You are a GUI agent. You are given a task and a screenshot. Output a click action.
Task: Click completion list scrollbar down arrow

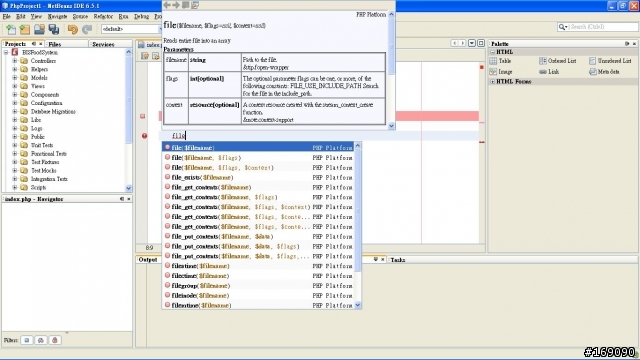(358, 305)
